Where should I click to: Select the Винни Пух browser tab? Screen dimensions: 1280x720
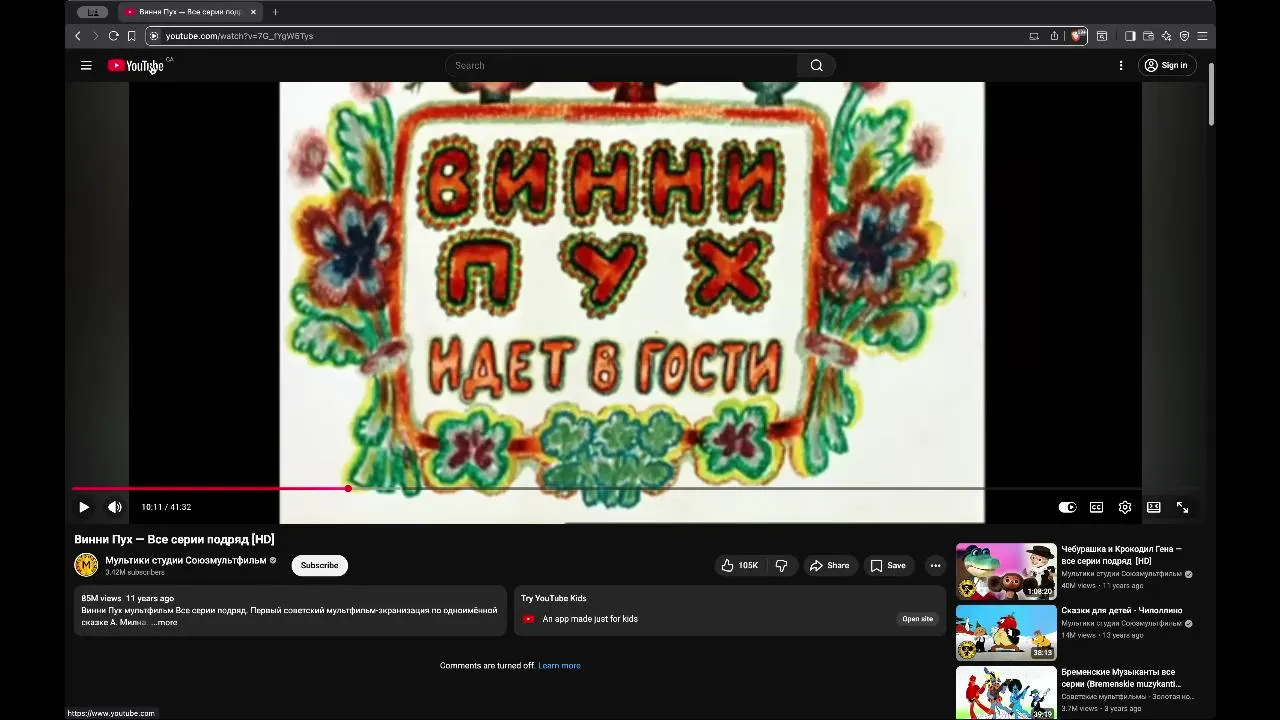pyautogui.click(x=189, y=12)
